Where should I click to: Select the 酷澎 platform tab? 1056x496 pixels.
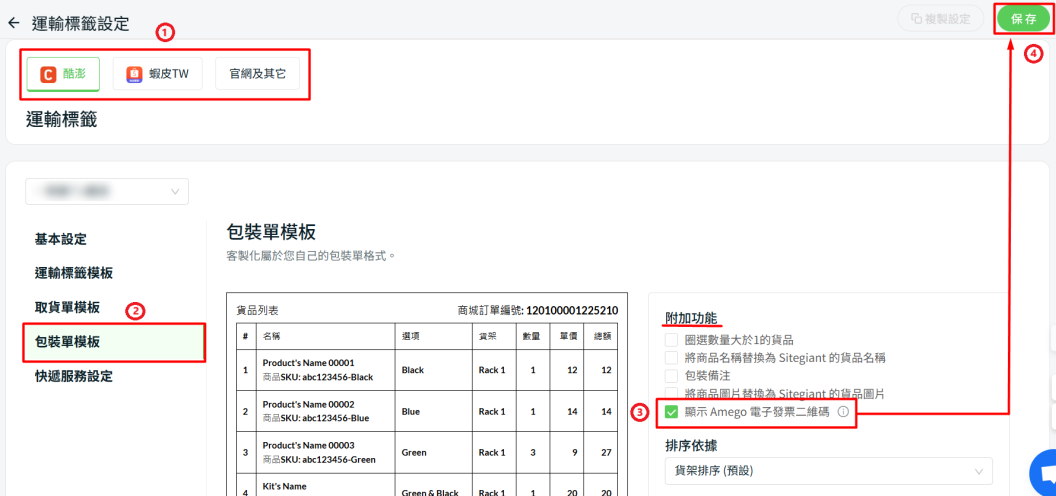pyautogui.click(x=63, y=74)
